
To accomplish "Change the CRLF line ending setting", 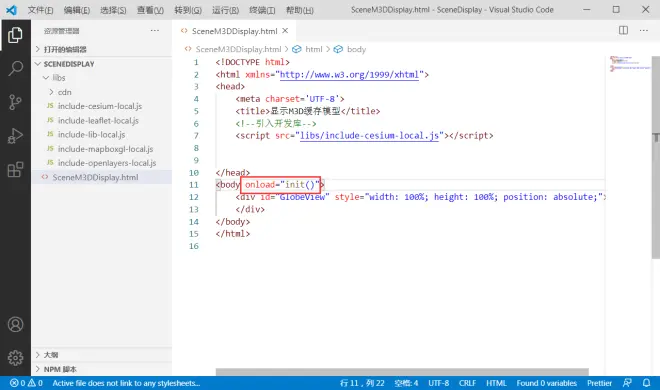I will point(467,383).
